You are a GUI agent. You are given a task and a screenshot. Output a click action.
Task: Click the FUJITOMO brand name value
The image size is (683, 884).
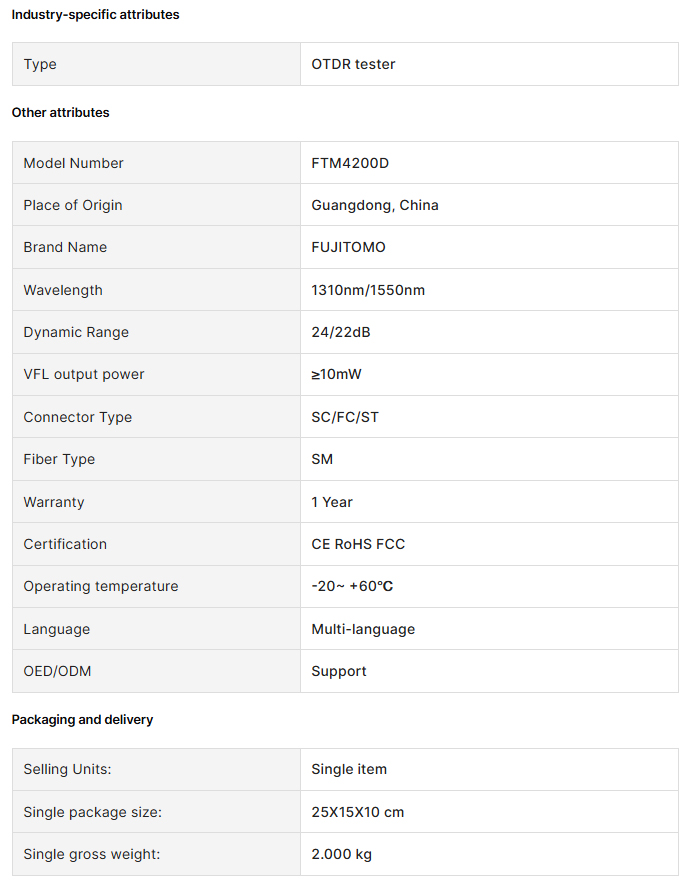pyautogui.click(x=348, y=247)
